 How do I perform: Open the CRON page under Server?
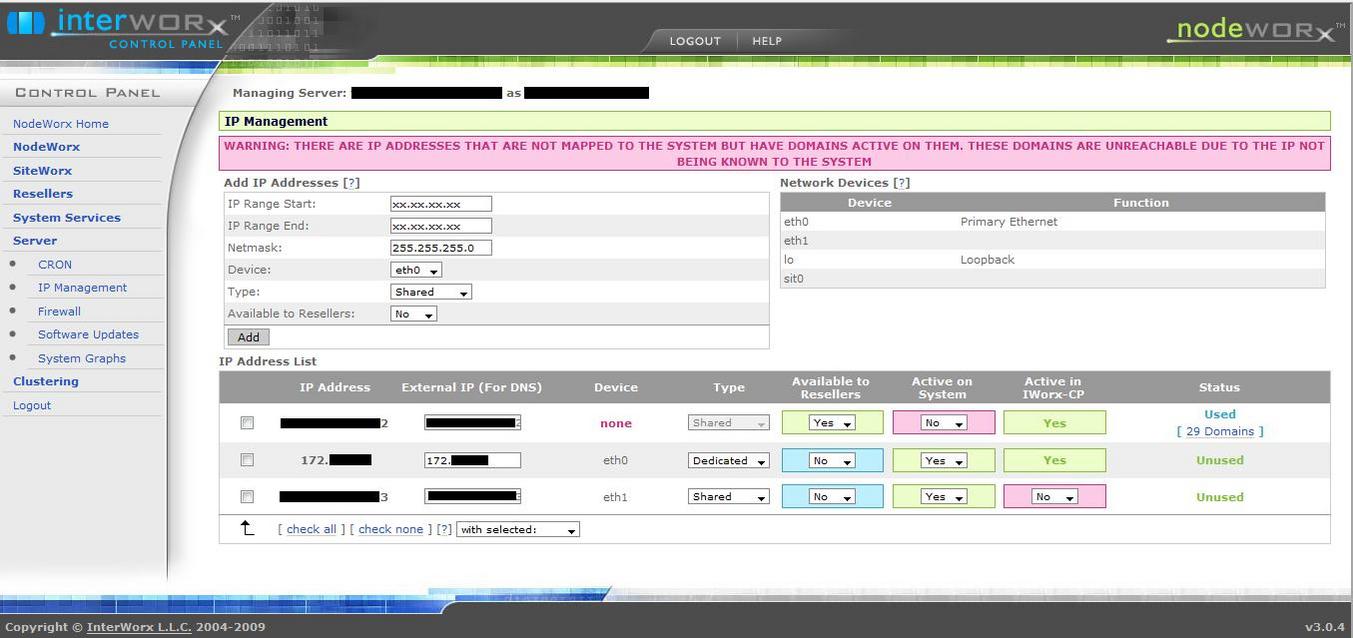pyautogui.click(x=55, y=265)
